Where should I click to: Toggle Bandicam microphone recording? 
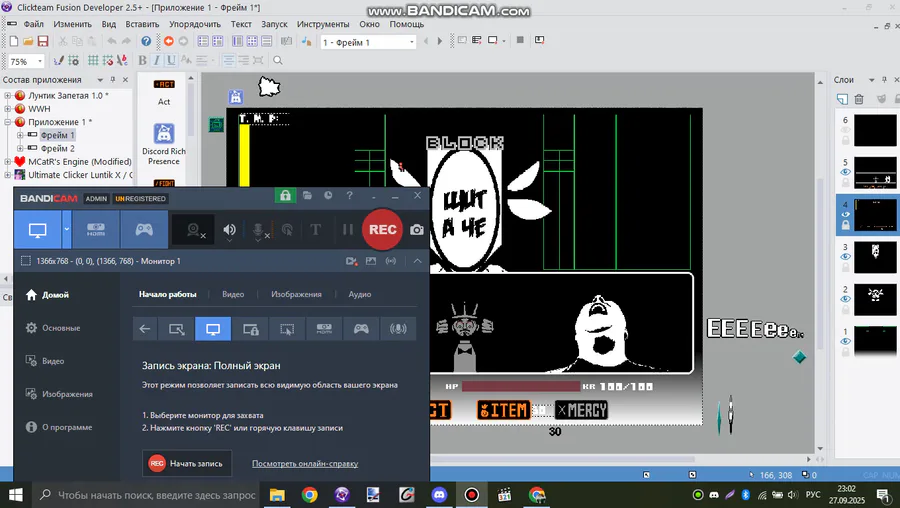[x=259, y=230]
